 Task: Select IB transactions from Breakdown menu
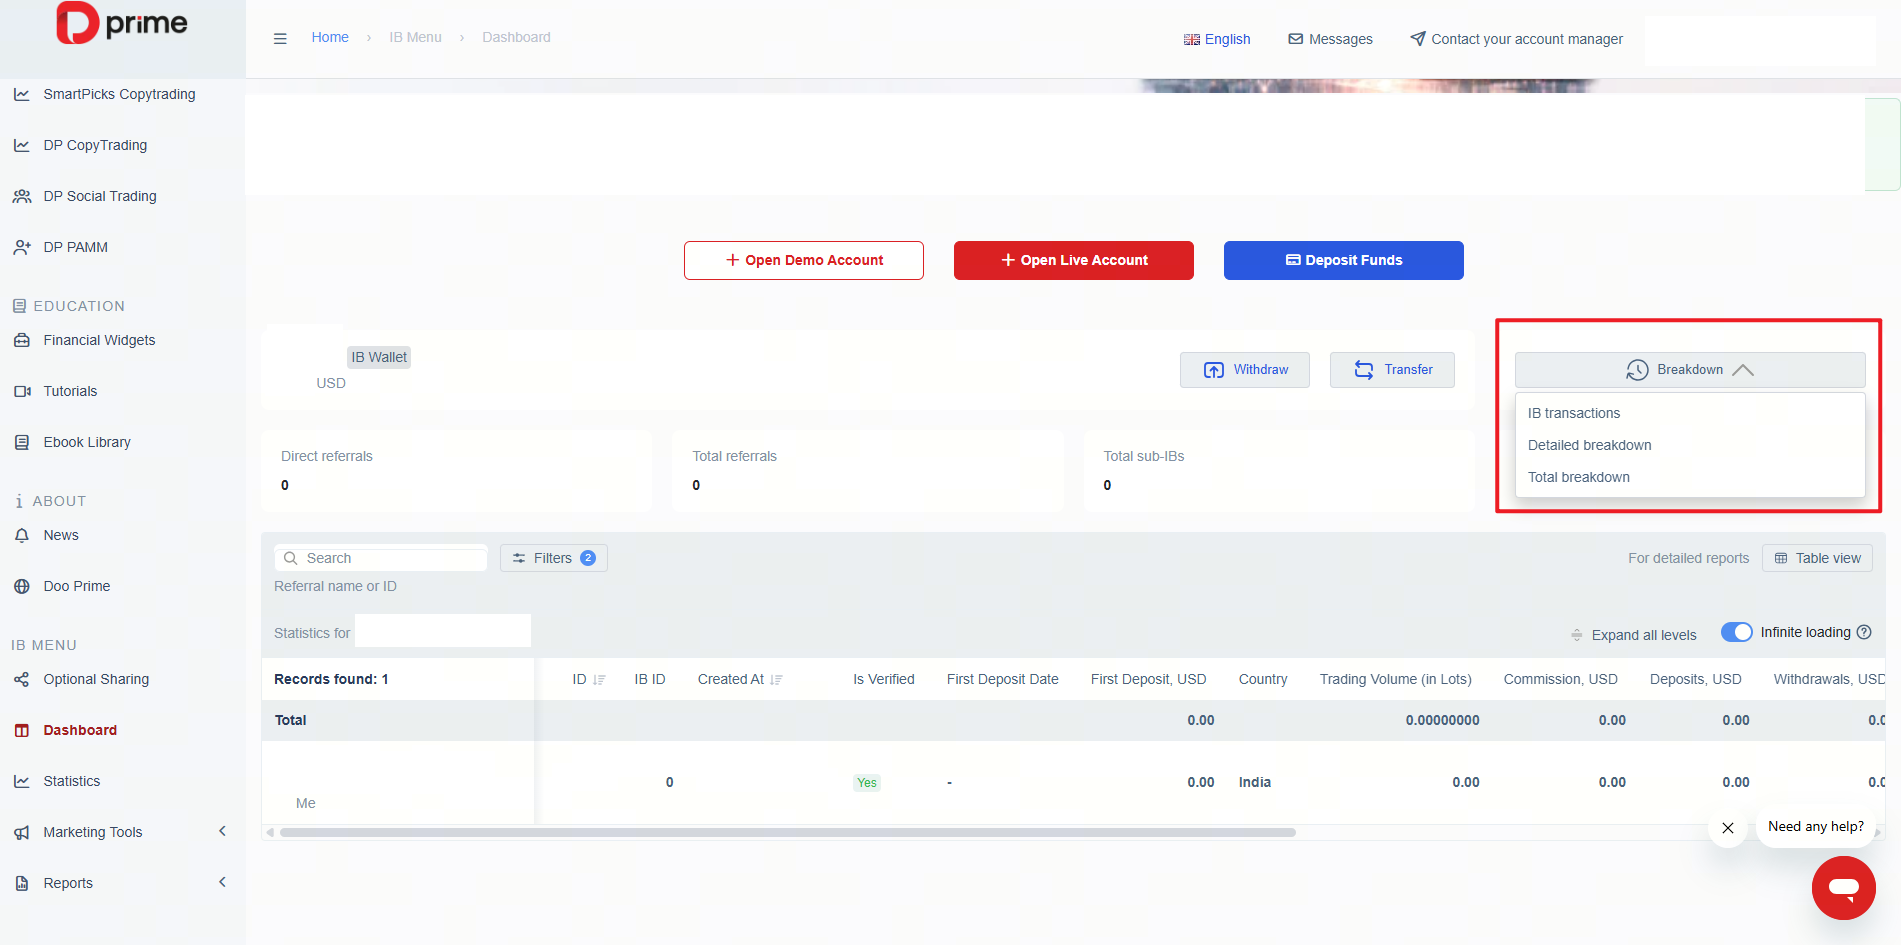point(1573,413)
